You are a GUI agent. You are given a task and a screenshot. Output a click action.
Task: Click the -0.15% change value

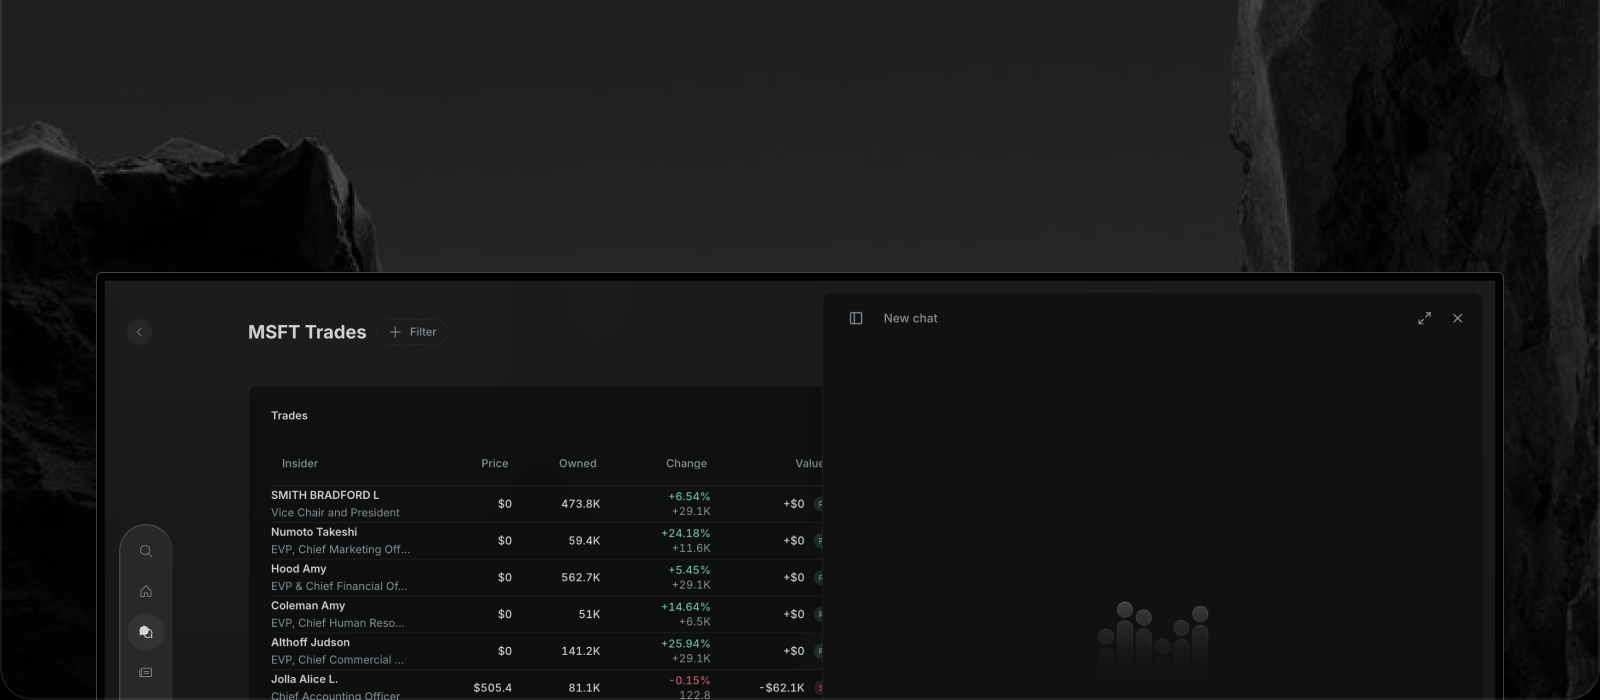point(690,681)
